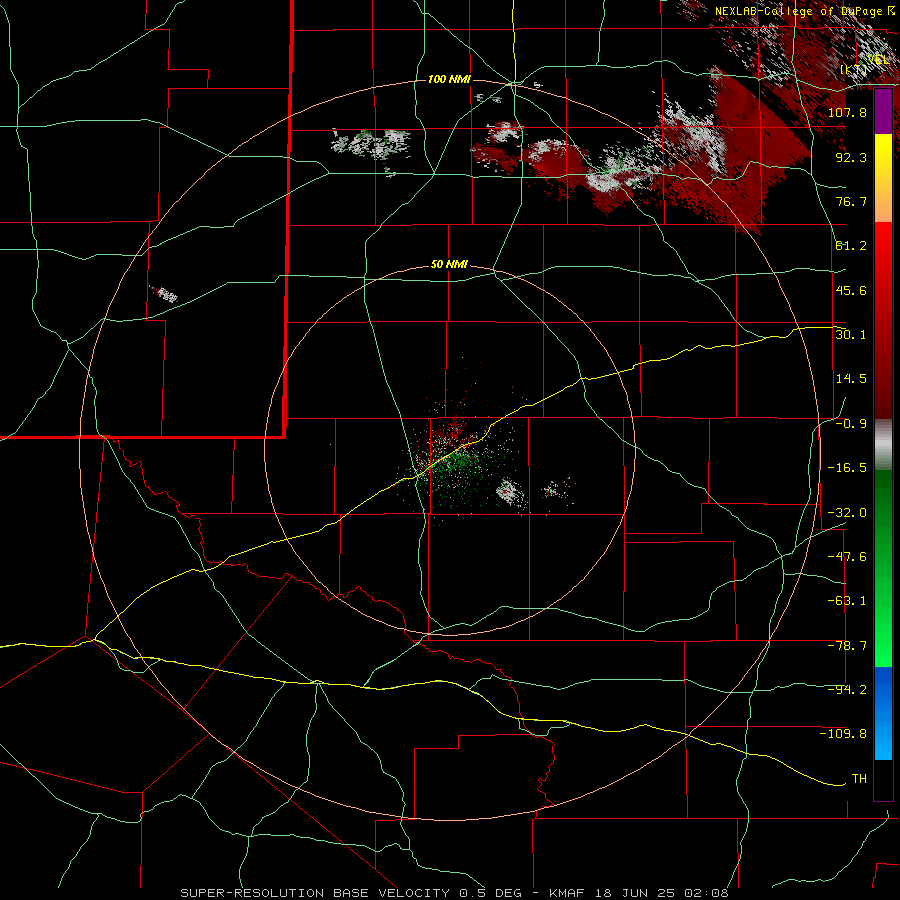Select the -78.7 velocity scale value
This screenshot has height=900, width=900.
847,645
